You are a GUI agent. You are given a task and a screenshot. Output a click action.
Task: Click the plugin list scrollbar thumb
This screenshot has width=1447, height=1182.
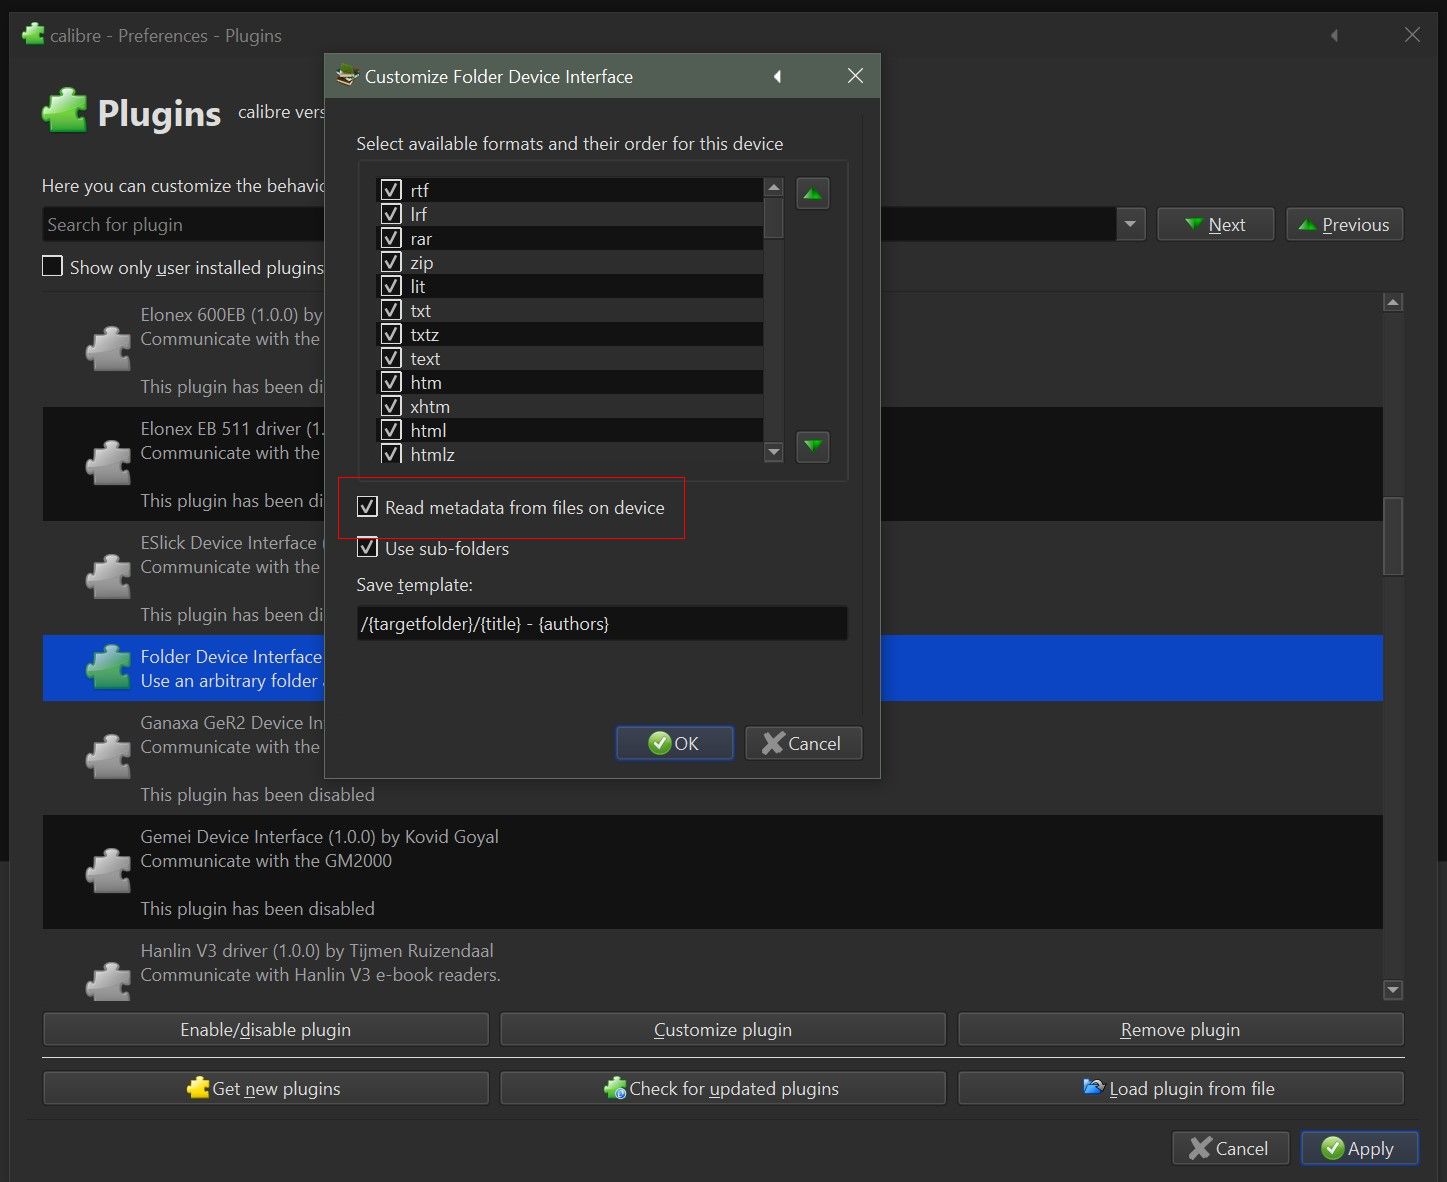tap(1393, 536)
